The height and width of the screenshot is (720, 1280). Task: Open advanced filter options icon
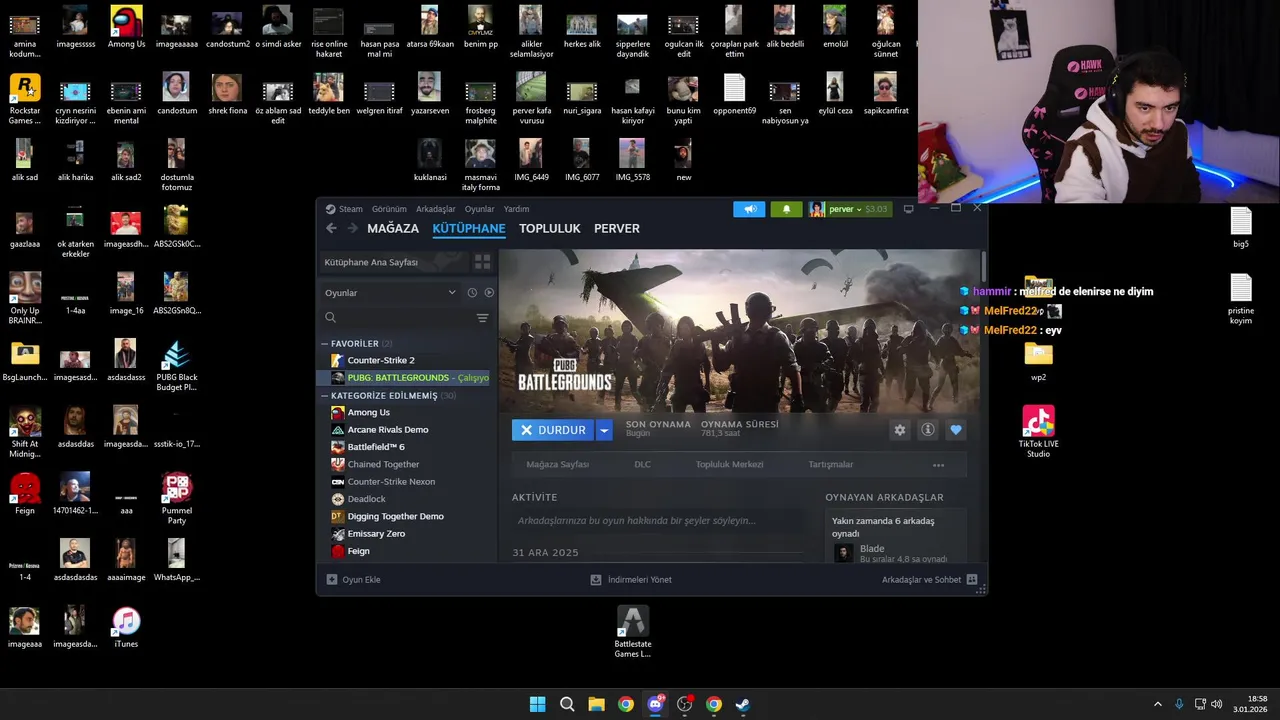point(482,318)
